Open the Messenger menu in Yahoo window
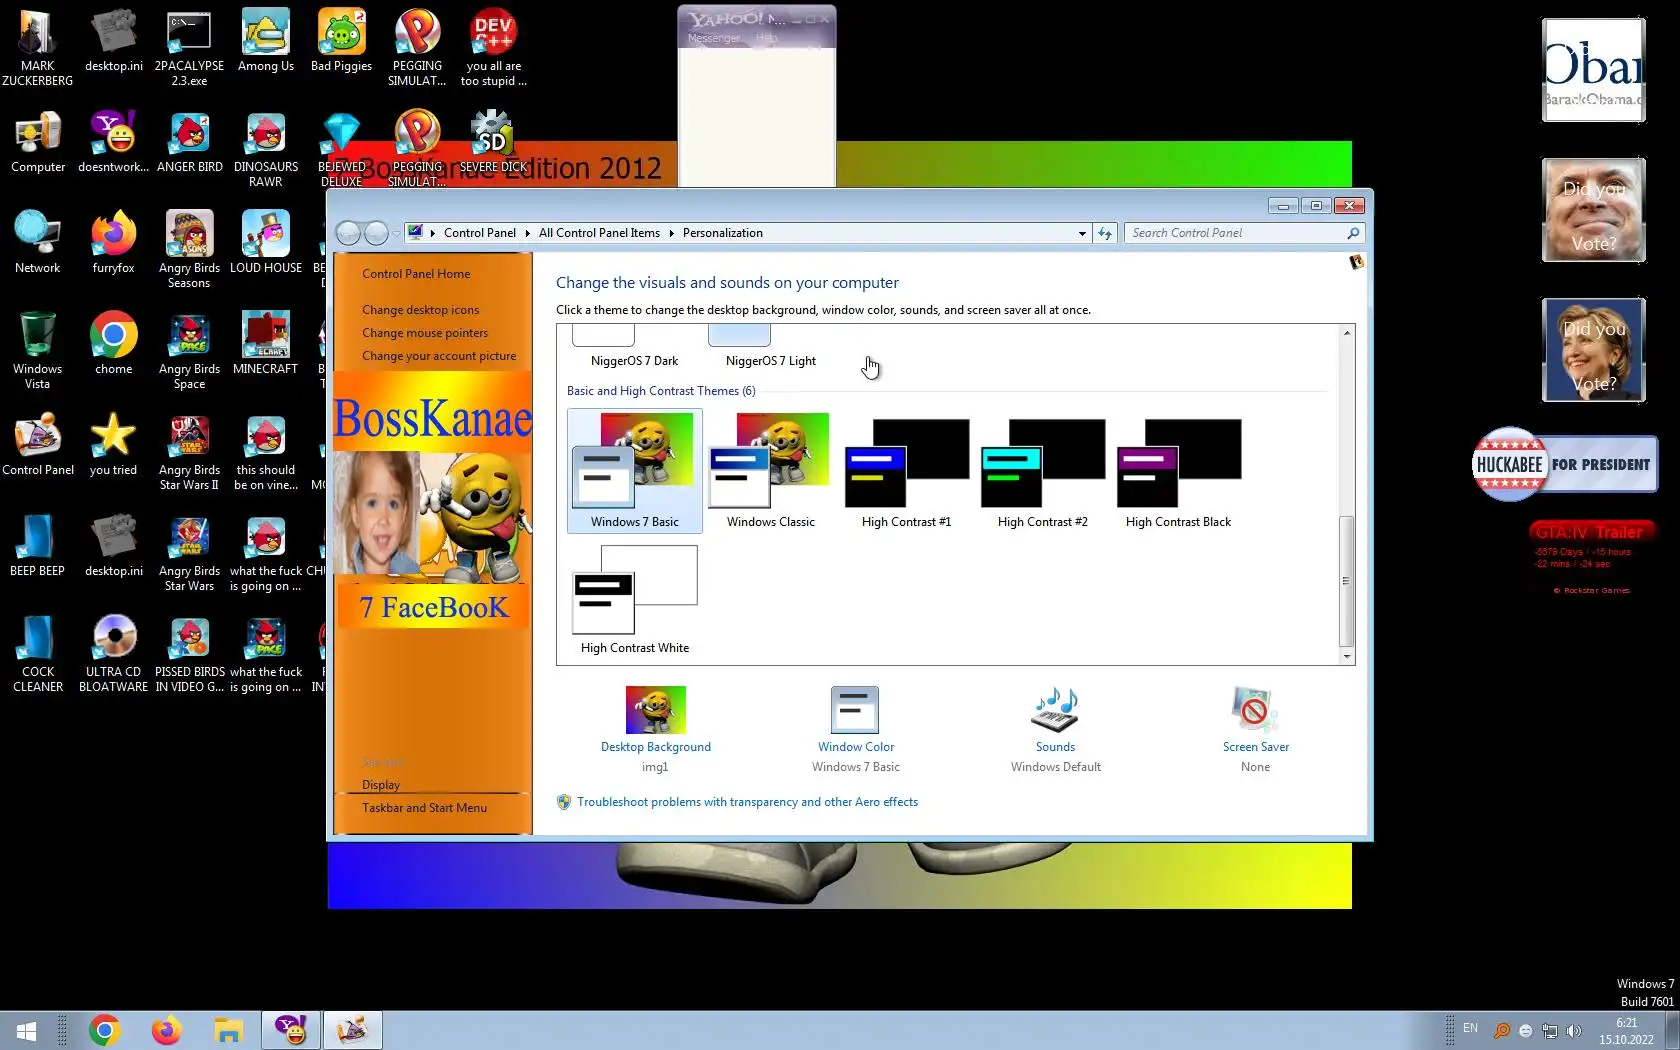 point(714,38)
